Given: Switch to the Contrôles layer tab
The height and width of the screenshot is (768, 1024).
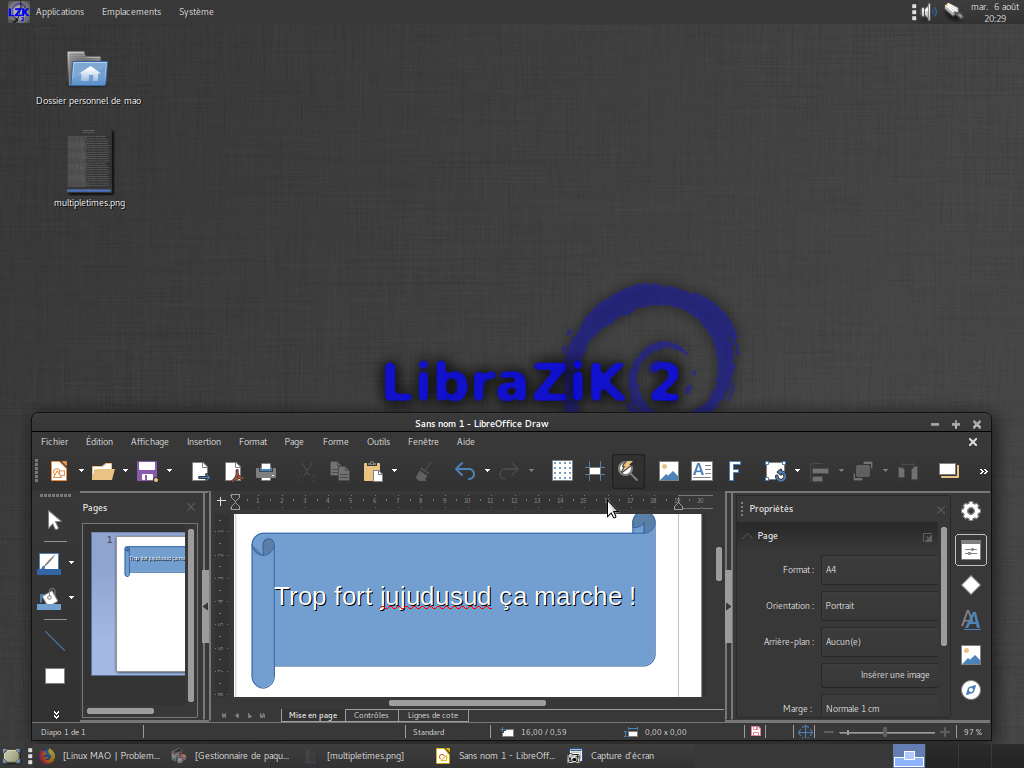Looking at the screenshot, I should pyautogui.click(x=371, y=716).
